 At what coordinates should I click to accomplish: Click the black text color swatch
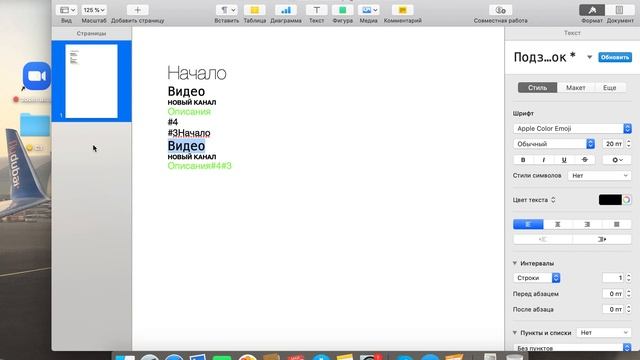tap(610, 200)
